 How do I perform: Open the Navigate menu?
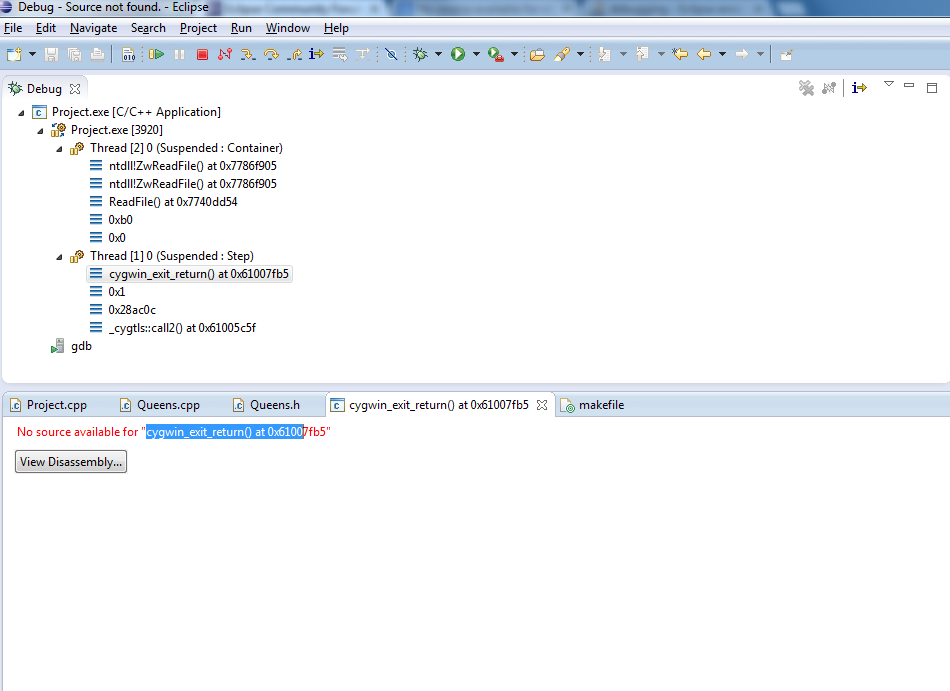click(x=93, y=28)
